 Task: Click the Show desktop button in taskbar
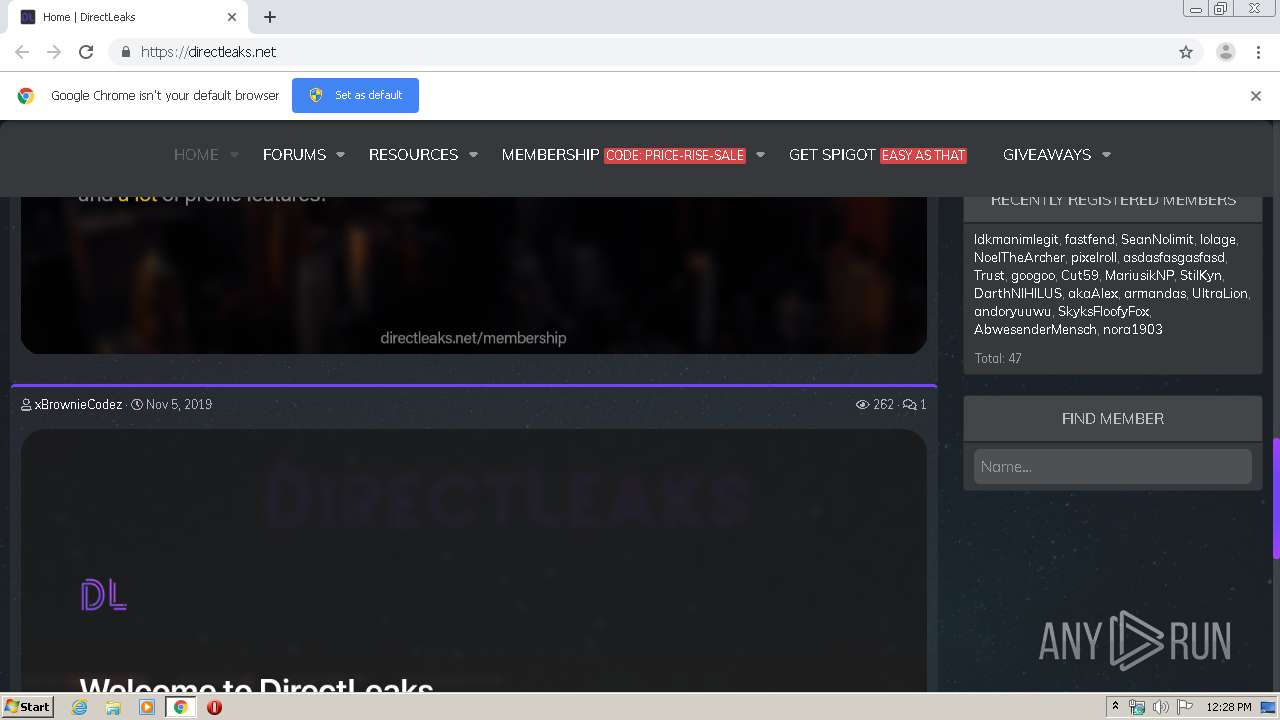click(1269, 707)
